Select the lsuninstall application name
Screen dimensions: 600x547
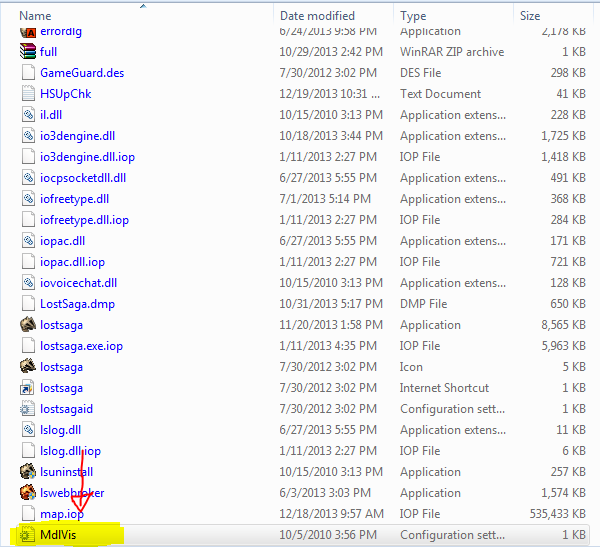click(x=66, y=472)
